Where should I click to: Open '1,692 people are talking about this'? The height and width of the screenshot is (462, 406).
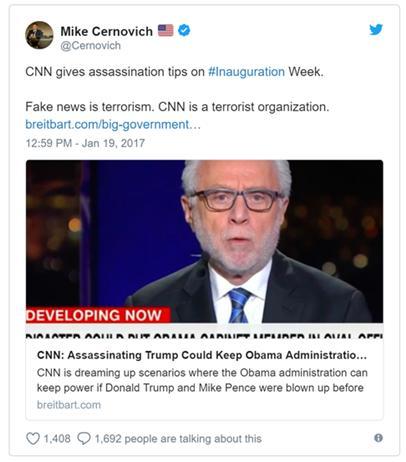[178, 439]
